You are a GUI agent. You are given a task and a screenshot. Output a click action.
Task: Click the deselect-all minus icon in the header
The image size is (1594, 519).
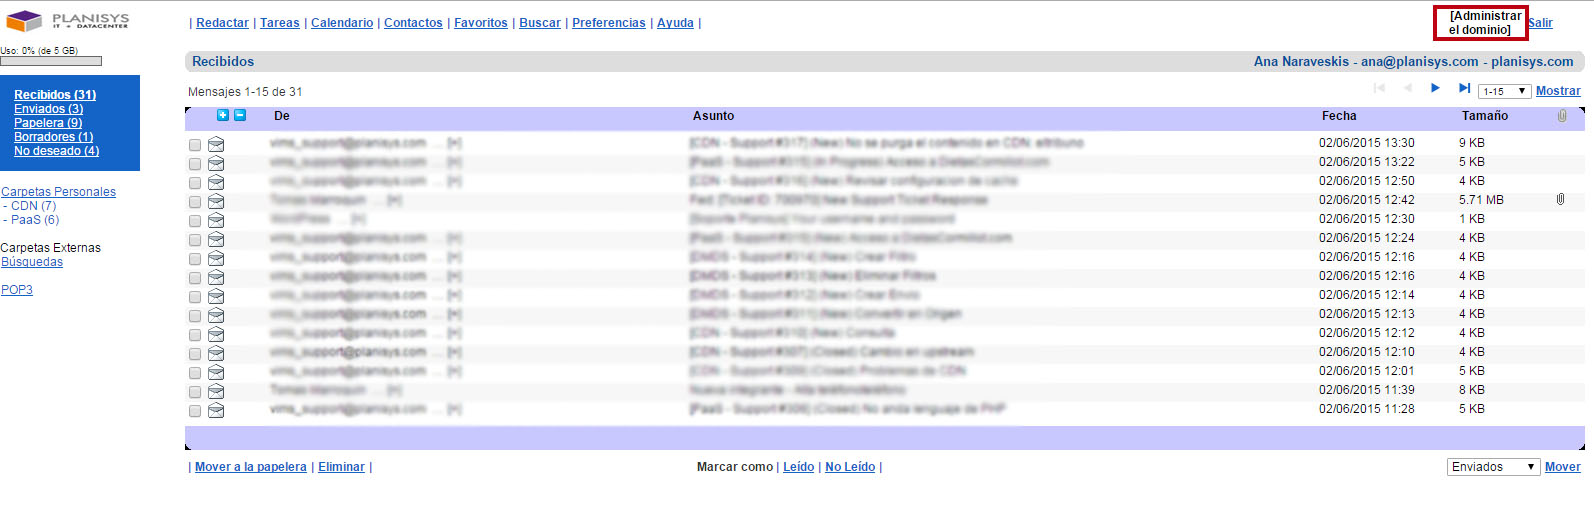click(x=240, y=115)
